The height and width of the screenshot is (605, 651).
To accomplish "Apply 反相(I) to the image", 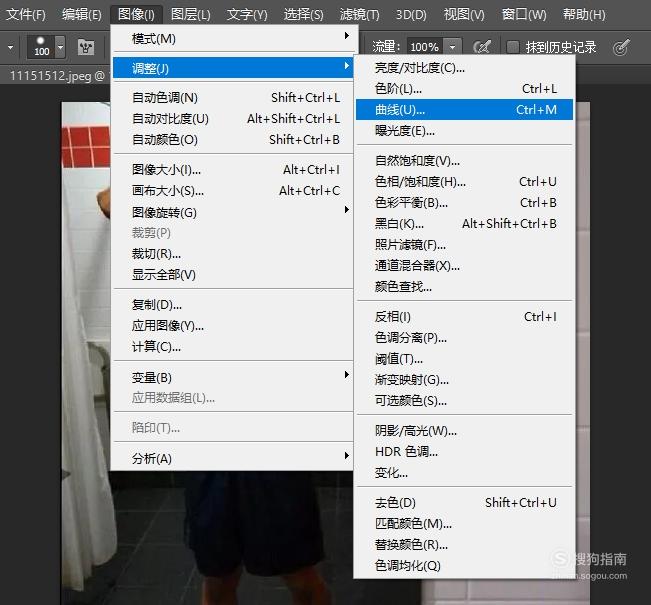I will click(464, 317).
